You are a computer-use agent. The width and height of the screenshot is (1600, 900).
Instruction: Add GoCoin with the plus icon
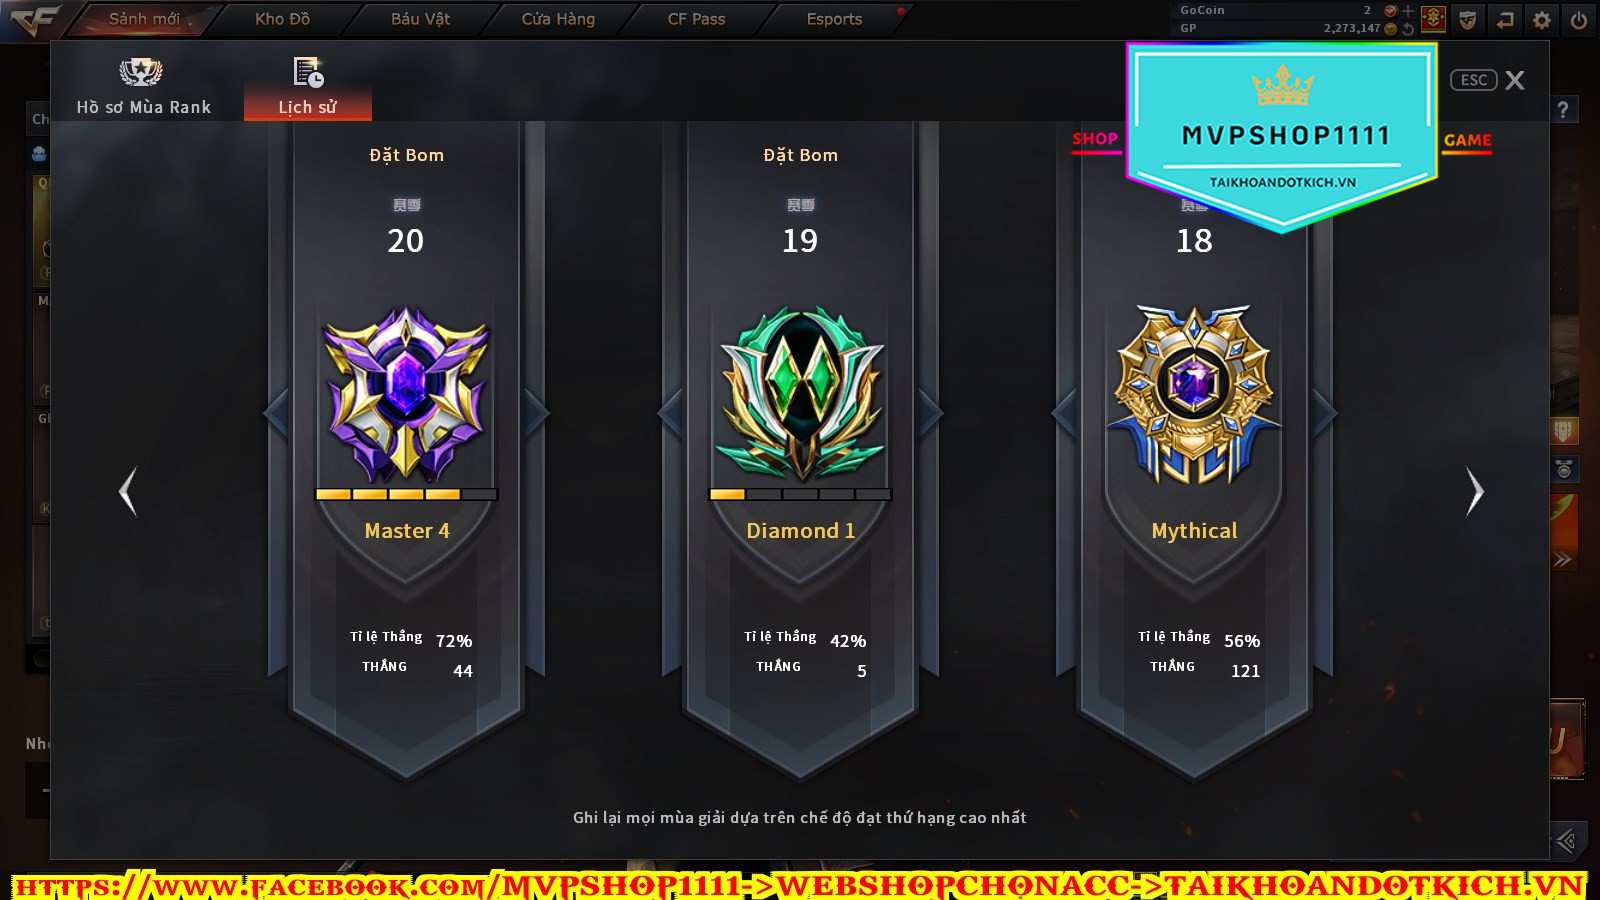pos(1408,11)
